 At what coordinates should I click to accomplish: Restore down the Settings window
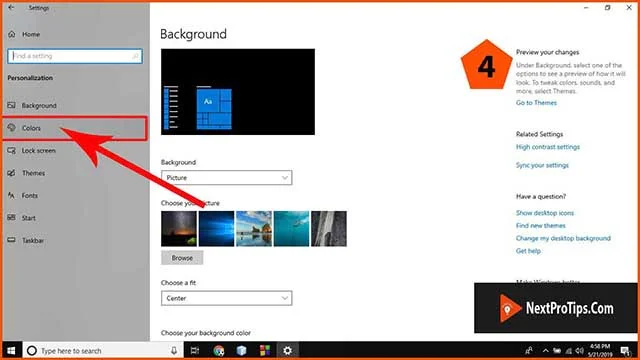[x=608, y=8]
